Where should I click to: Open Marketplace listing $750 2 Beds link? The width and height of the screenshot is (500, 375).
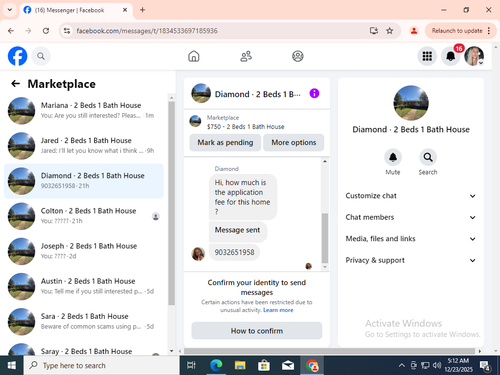pyautogui.click(x=246, y=127)
